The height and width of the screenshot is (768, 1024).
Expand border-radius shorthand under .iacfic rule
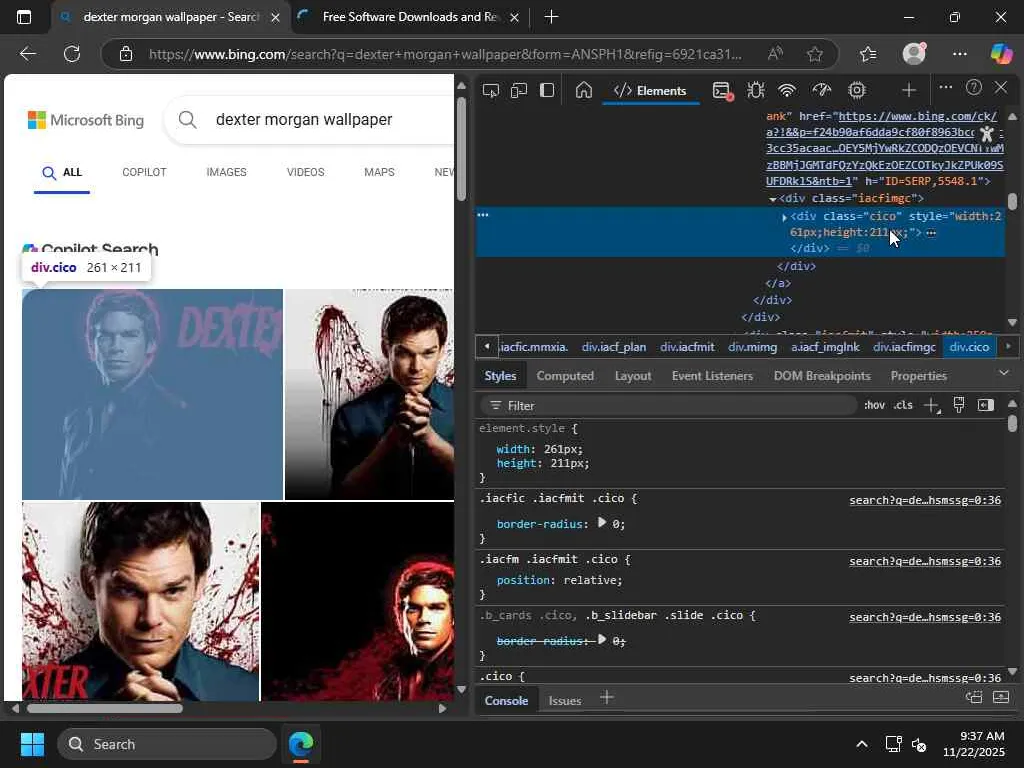[602, 523]
